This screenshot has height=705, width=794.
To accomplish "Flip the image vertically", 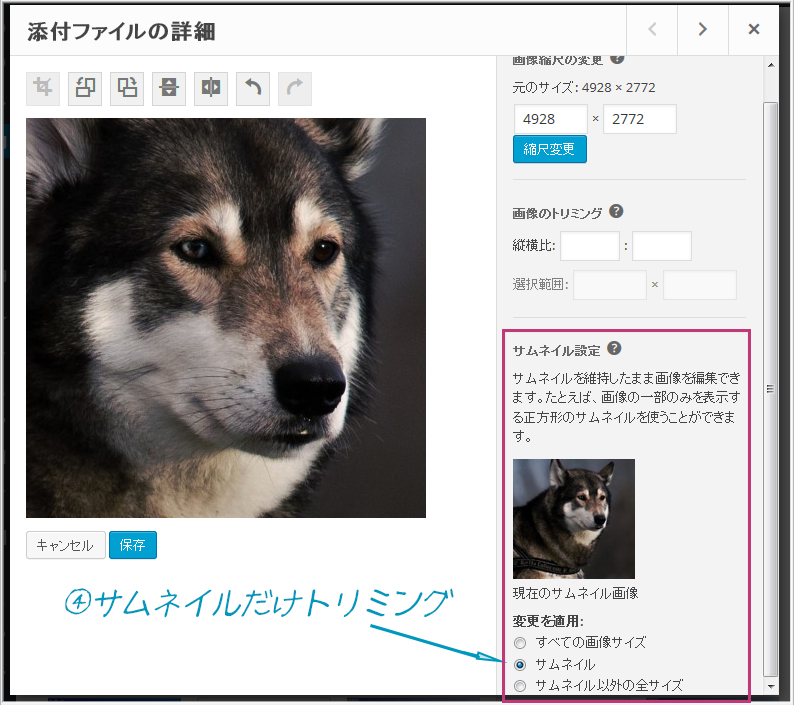I will tap(169, 88).
